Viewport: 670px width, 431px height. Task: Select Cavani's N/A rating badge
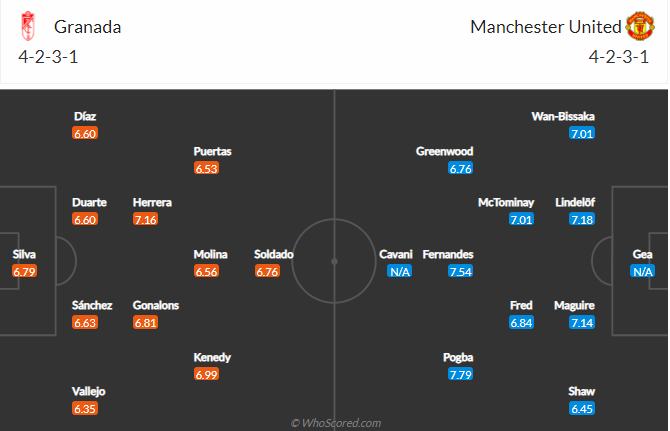(x=401, y=271)
